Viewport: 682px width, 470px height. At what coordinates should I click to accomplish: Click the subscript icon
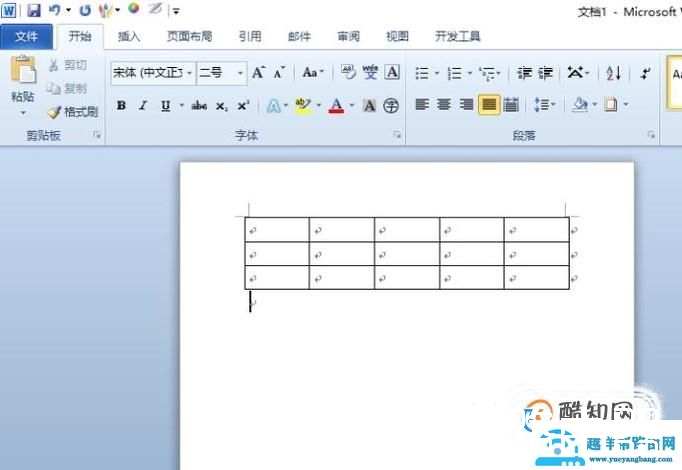click(221, 106)
